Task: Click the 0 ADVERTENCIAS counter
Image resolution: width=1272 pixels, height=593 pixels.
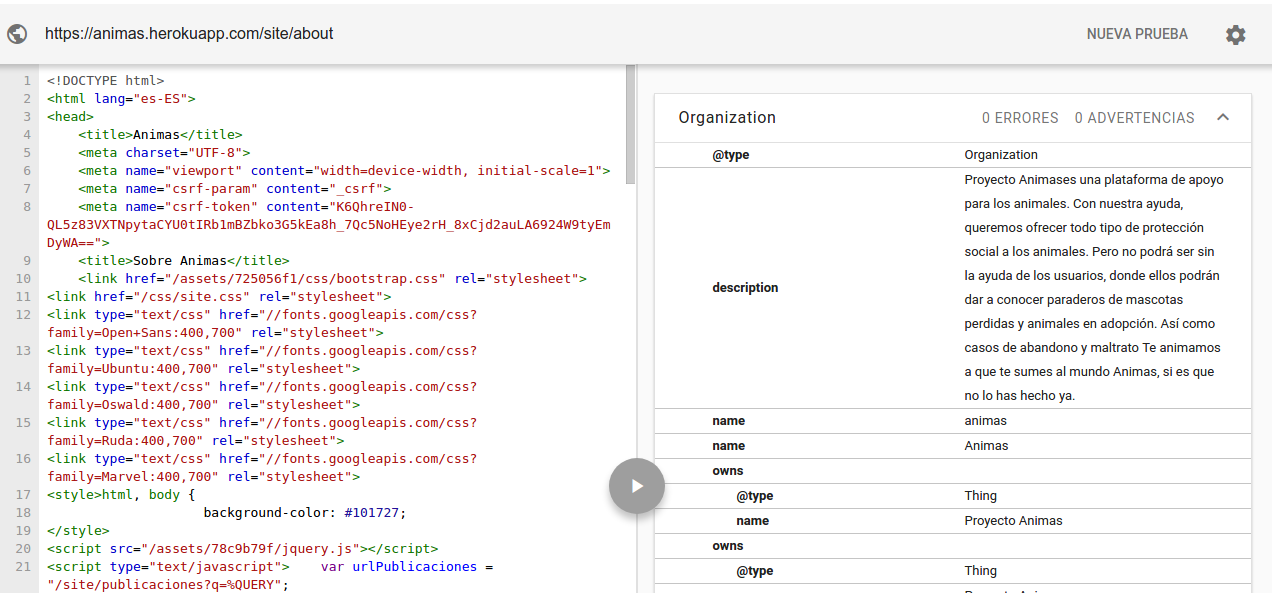Action: 1135,118
